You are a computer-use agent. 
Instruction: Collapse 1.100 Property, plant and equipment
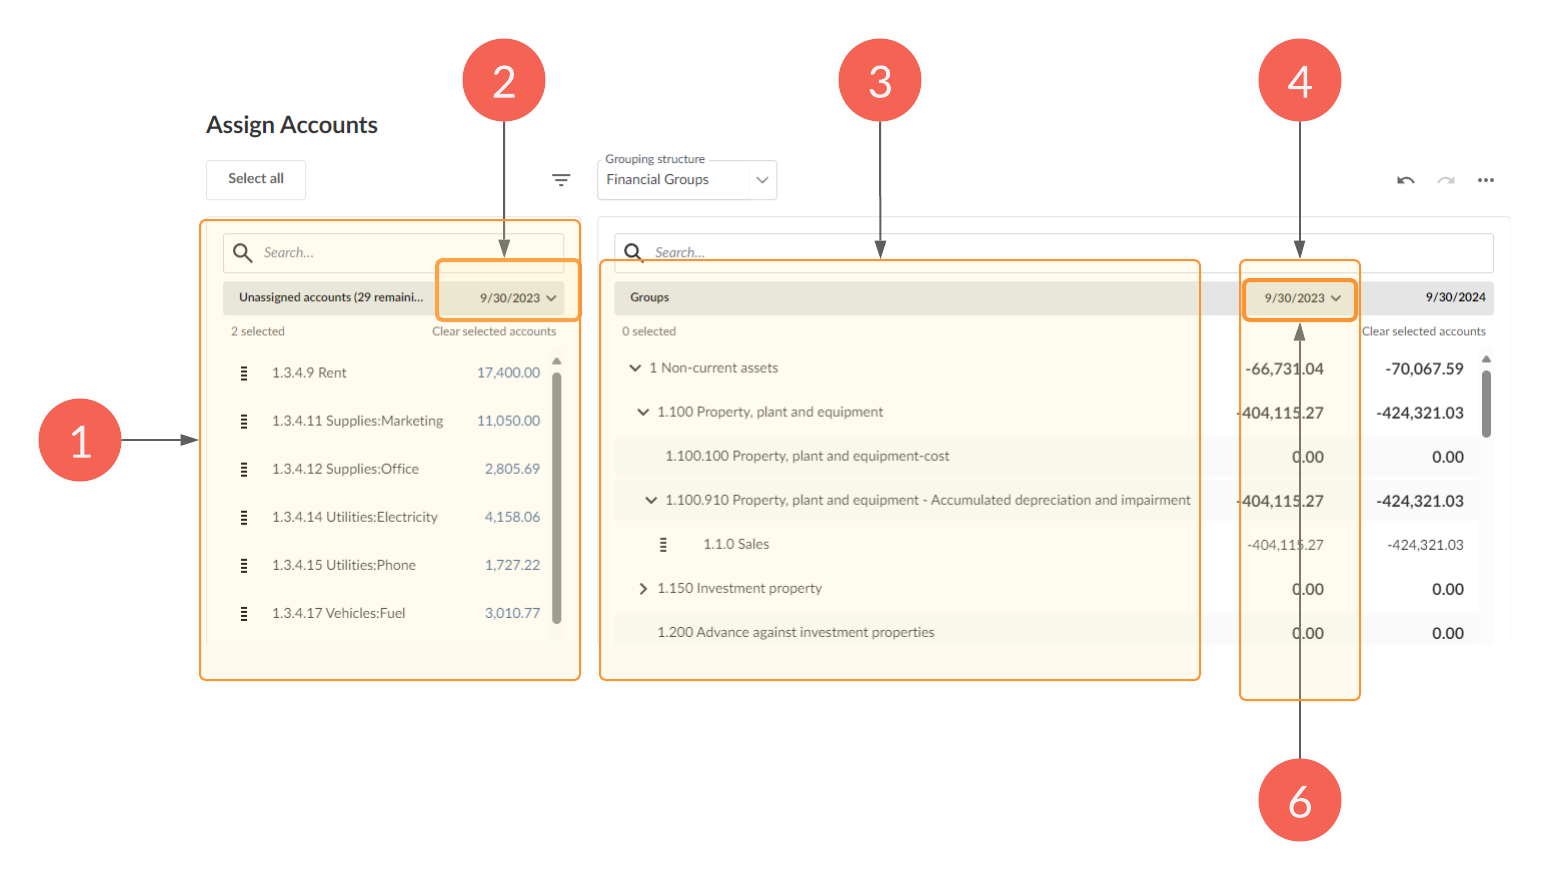[x=643, y=411]
